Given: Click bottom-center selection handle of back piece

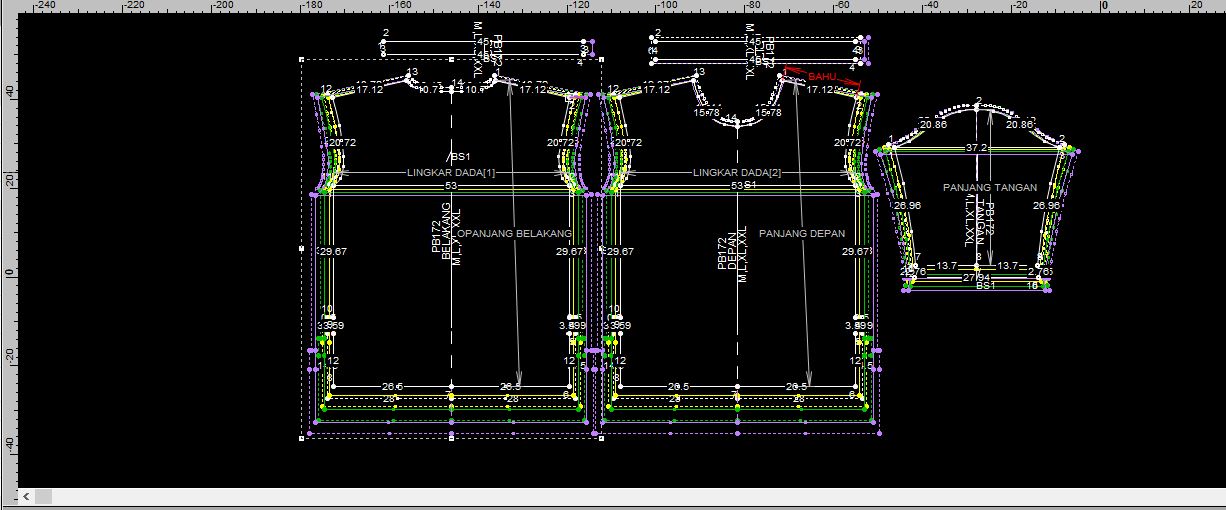Looking at the screenshot, I should 451,437.
